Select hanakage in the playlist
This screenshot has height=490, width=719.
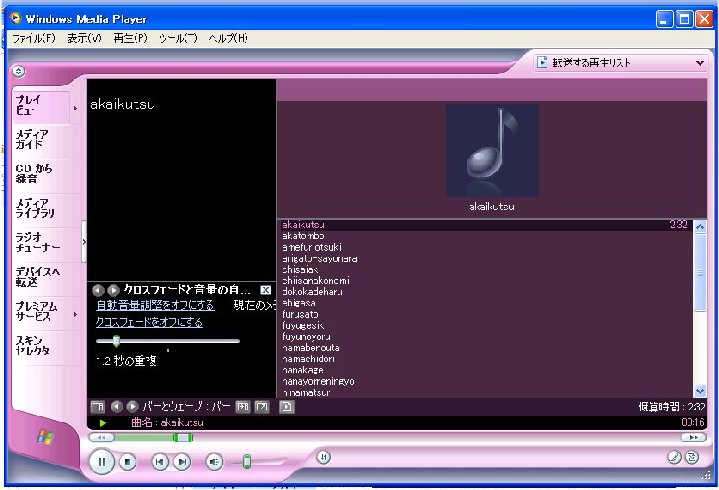(x=486, y=370)
